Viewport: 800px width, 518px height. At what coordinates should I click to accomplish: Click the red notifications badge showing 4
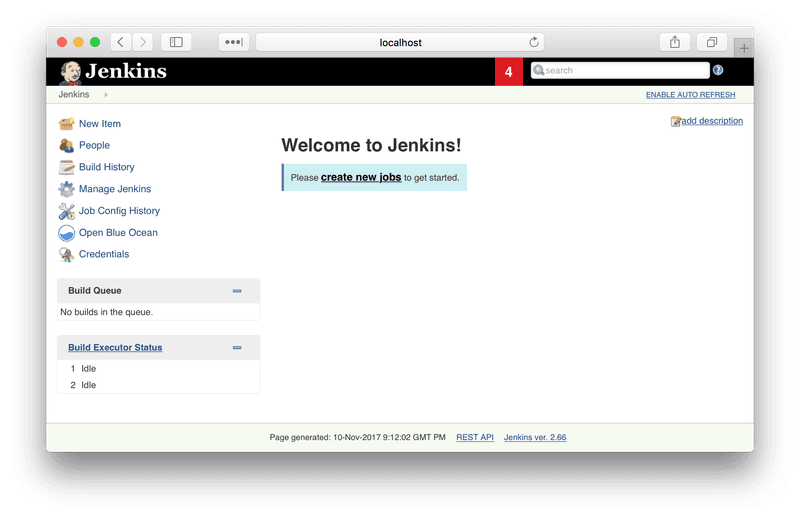pos(509,71)
